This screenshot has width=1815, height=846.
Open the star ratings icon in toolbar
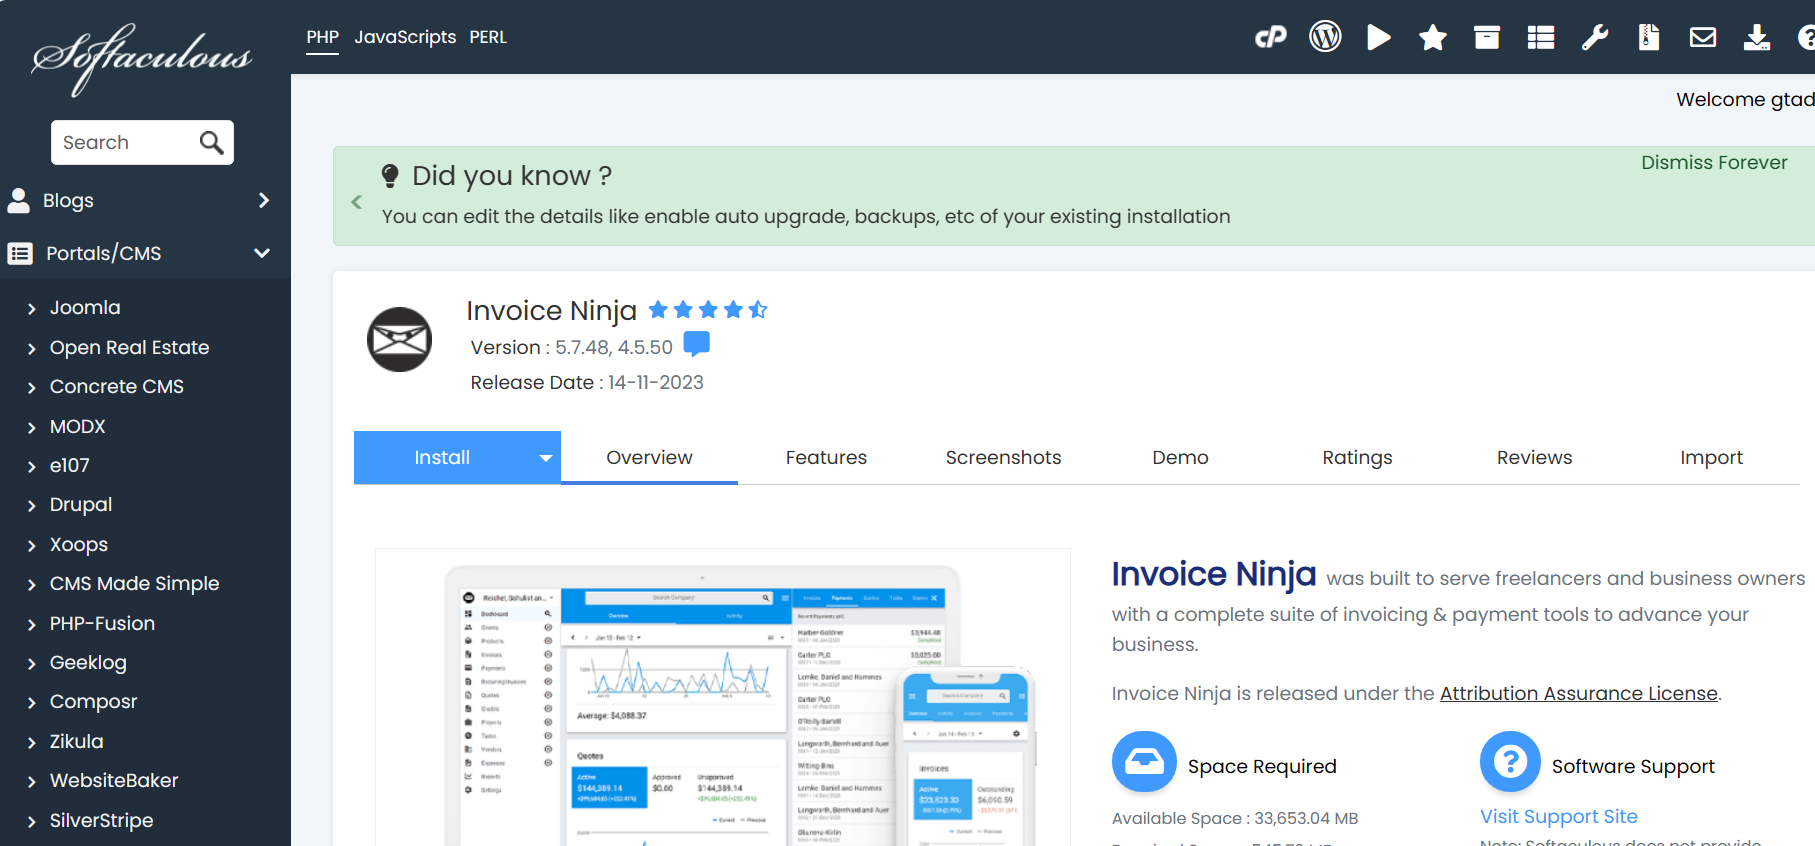[x=1433, y=38]
